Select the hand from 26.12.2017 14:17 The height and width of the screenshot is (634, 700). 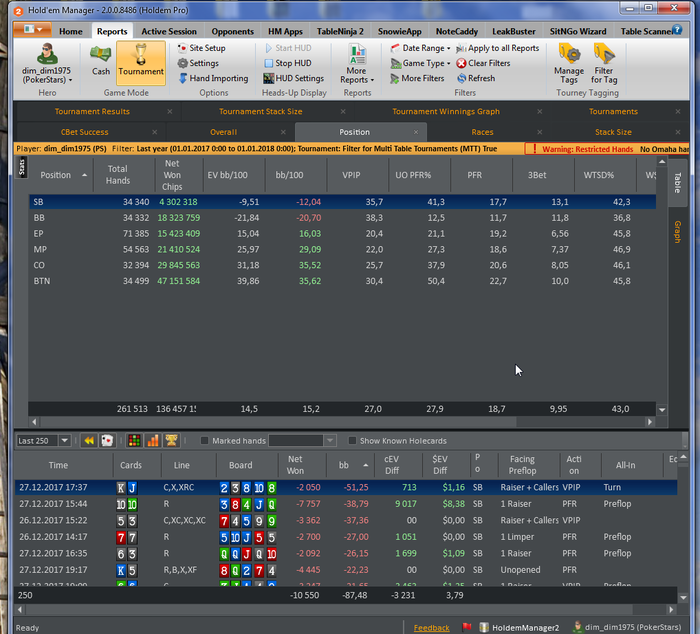coord(346,537)
